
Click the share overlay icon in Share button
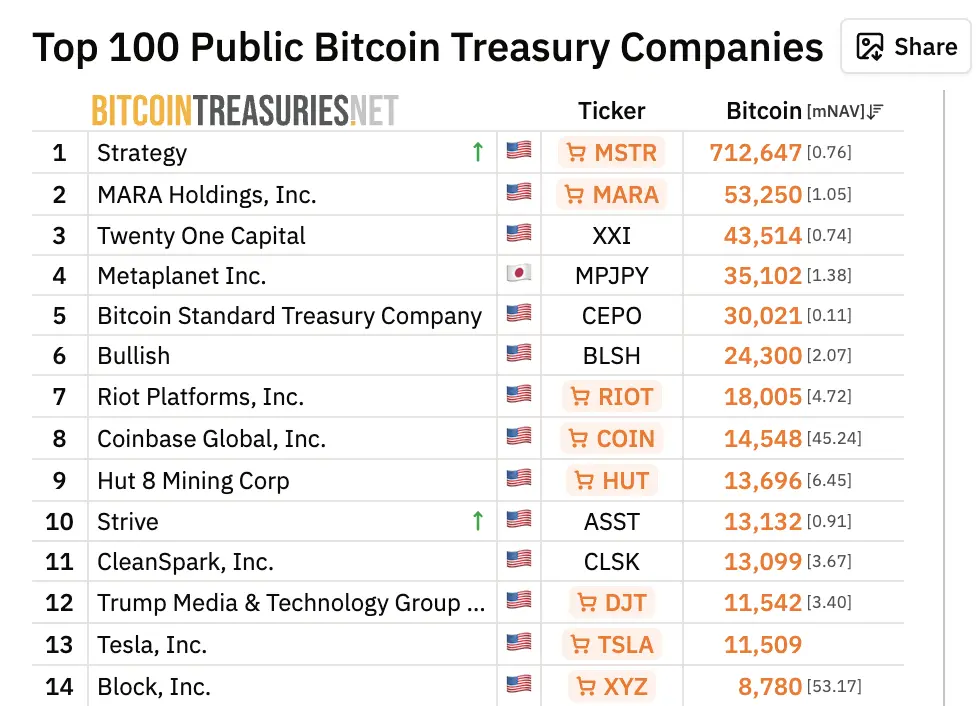tap(869, 46)
